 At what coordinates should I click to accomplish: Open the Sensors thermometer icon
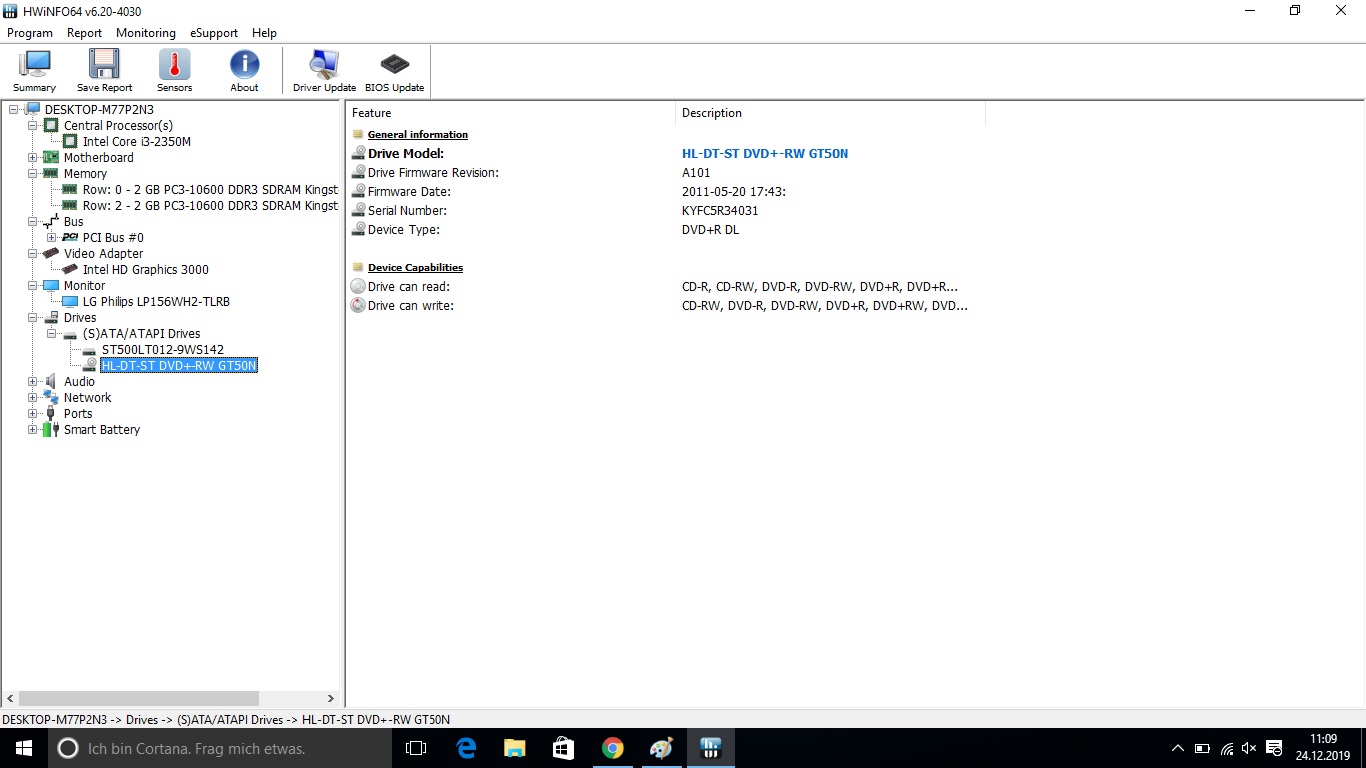(x=174, y=70)
